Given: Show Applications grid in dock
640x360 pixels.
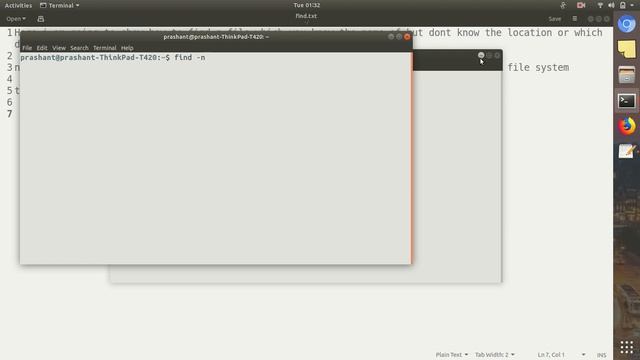Looking at the screenshot, I should 627,347.
